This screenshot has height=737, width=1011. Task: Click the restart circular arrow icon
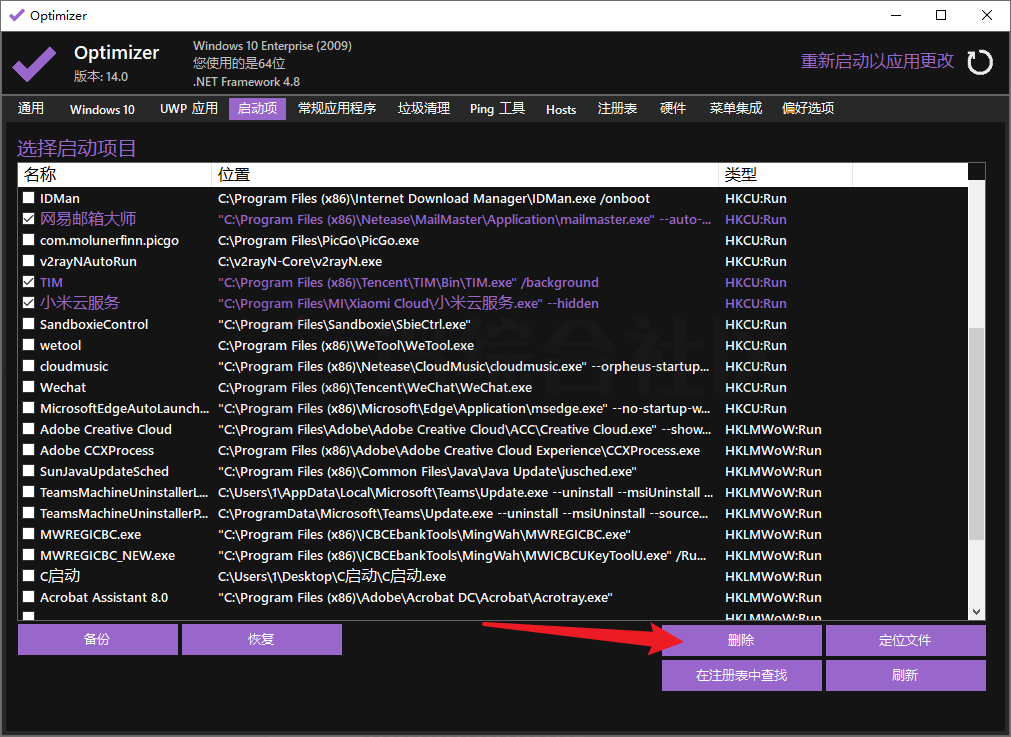click(x=979, y=63)
